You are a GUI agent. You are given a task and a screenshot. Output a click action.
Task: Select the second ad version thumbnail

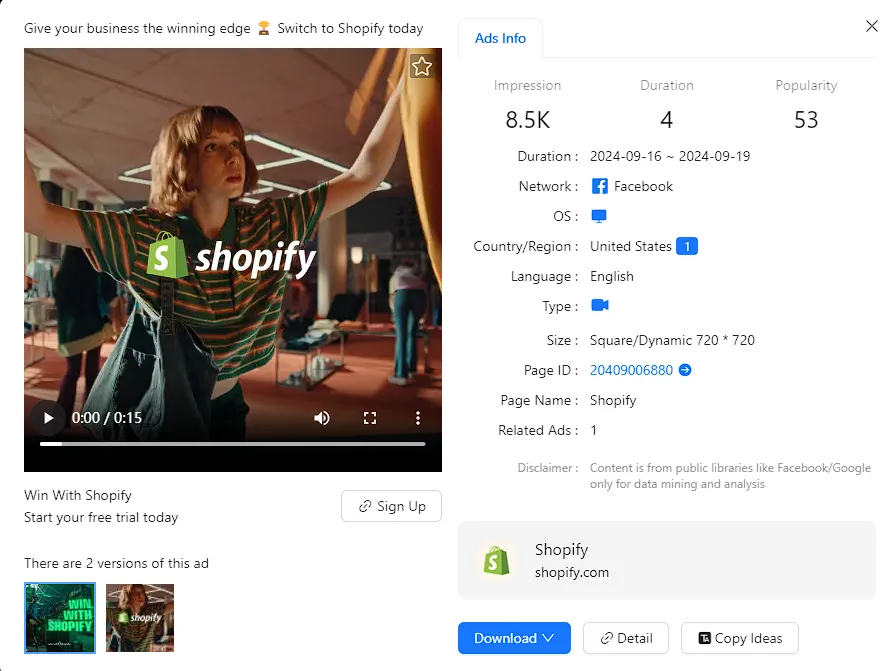140,618
